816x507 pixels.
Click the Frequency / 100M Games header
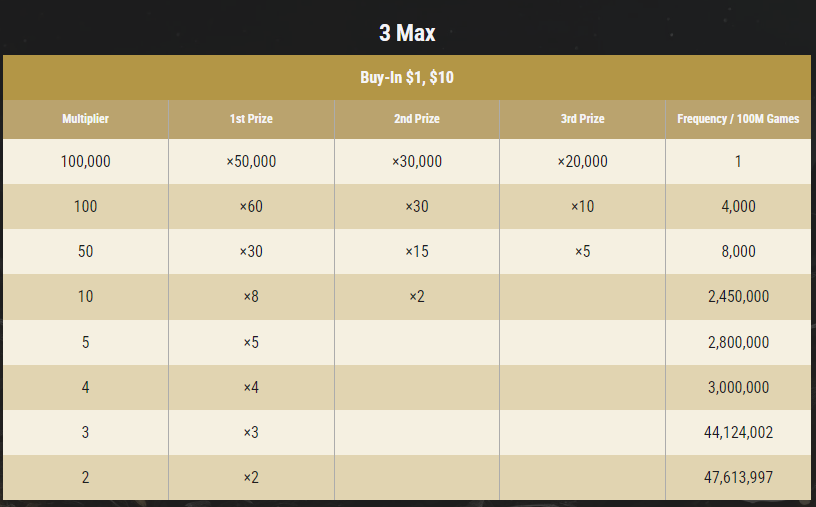click(738, 119)
